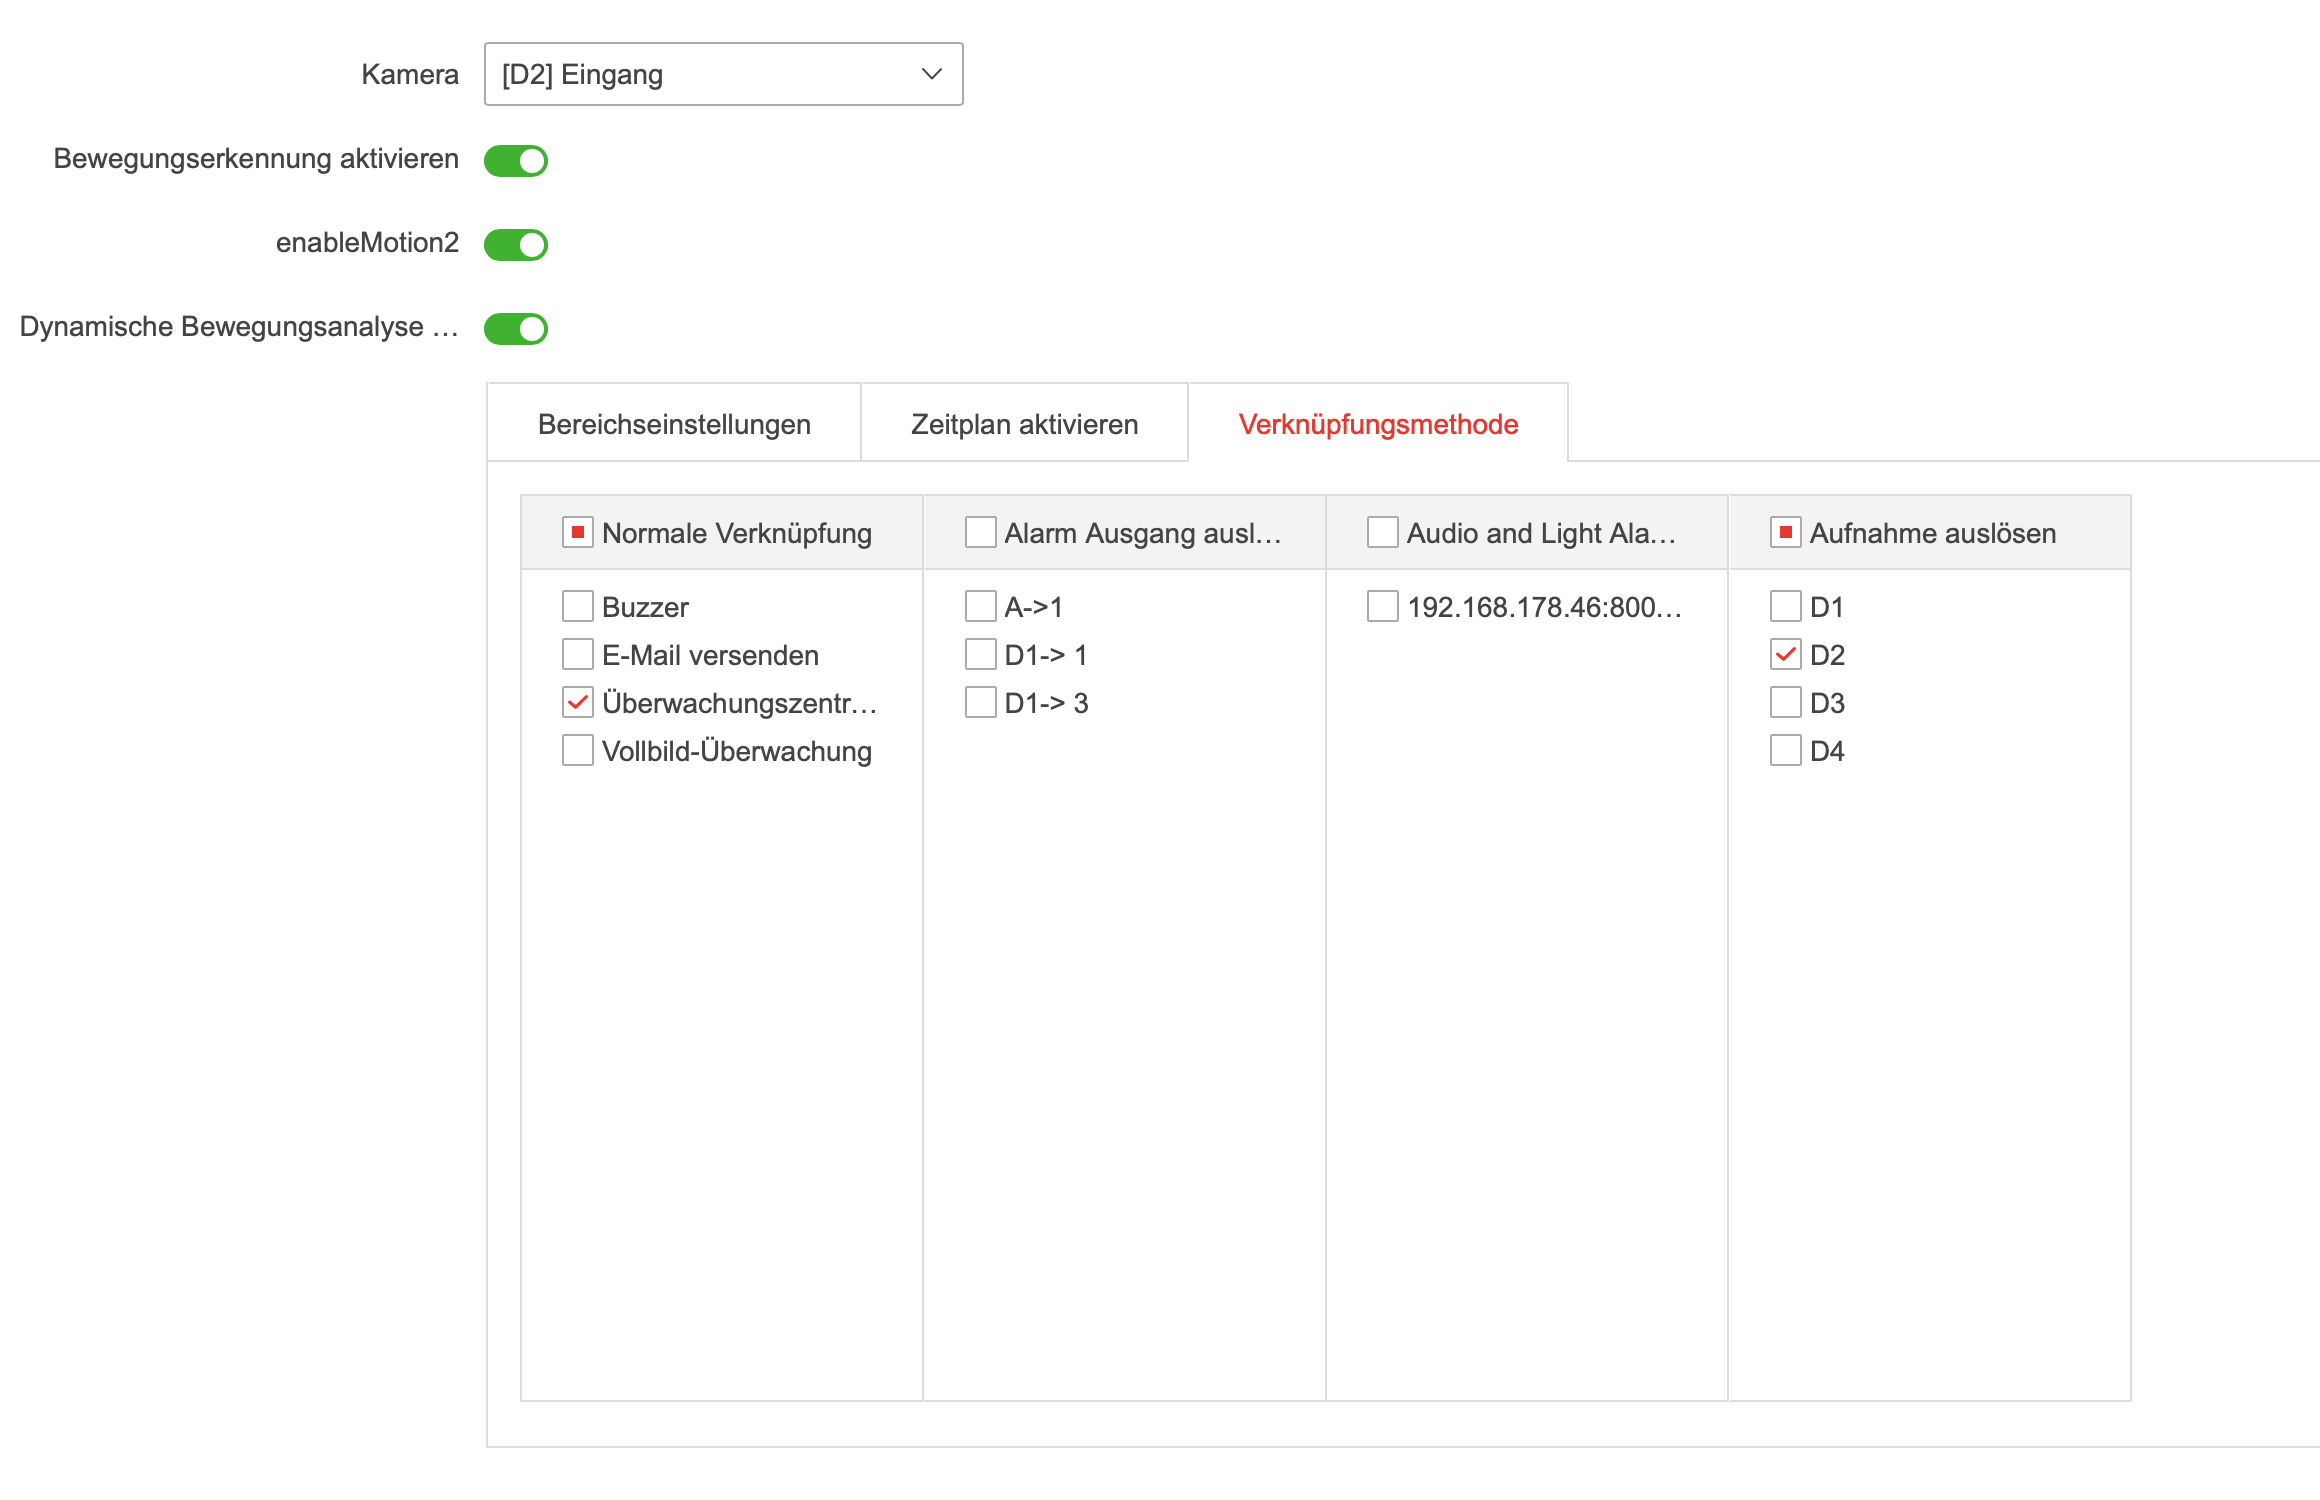The height and width of the screenshot is (1500, 2320).
Task: Select alarm output A->1 checkbox
Action: tap(981, 606)
